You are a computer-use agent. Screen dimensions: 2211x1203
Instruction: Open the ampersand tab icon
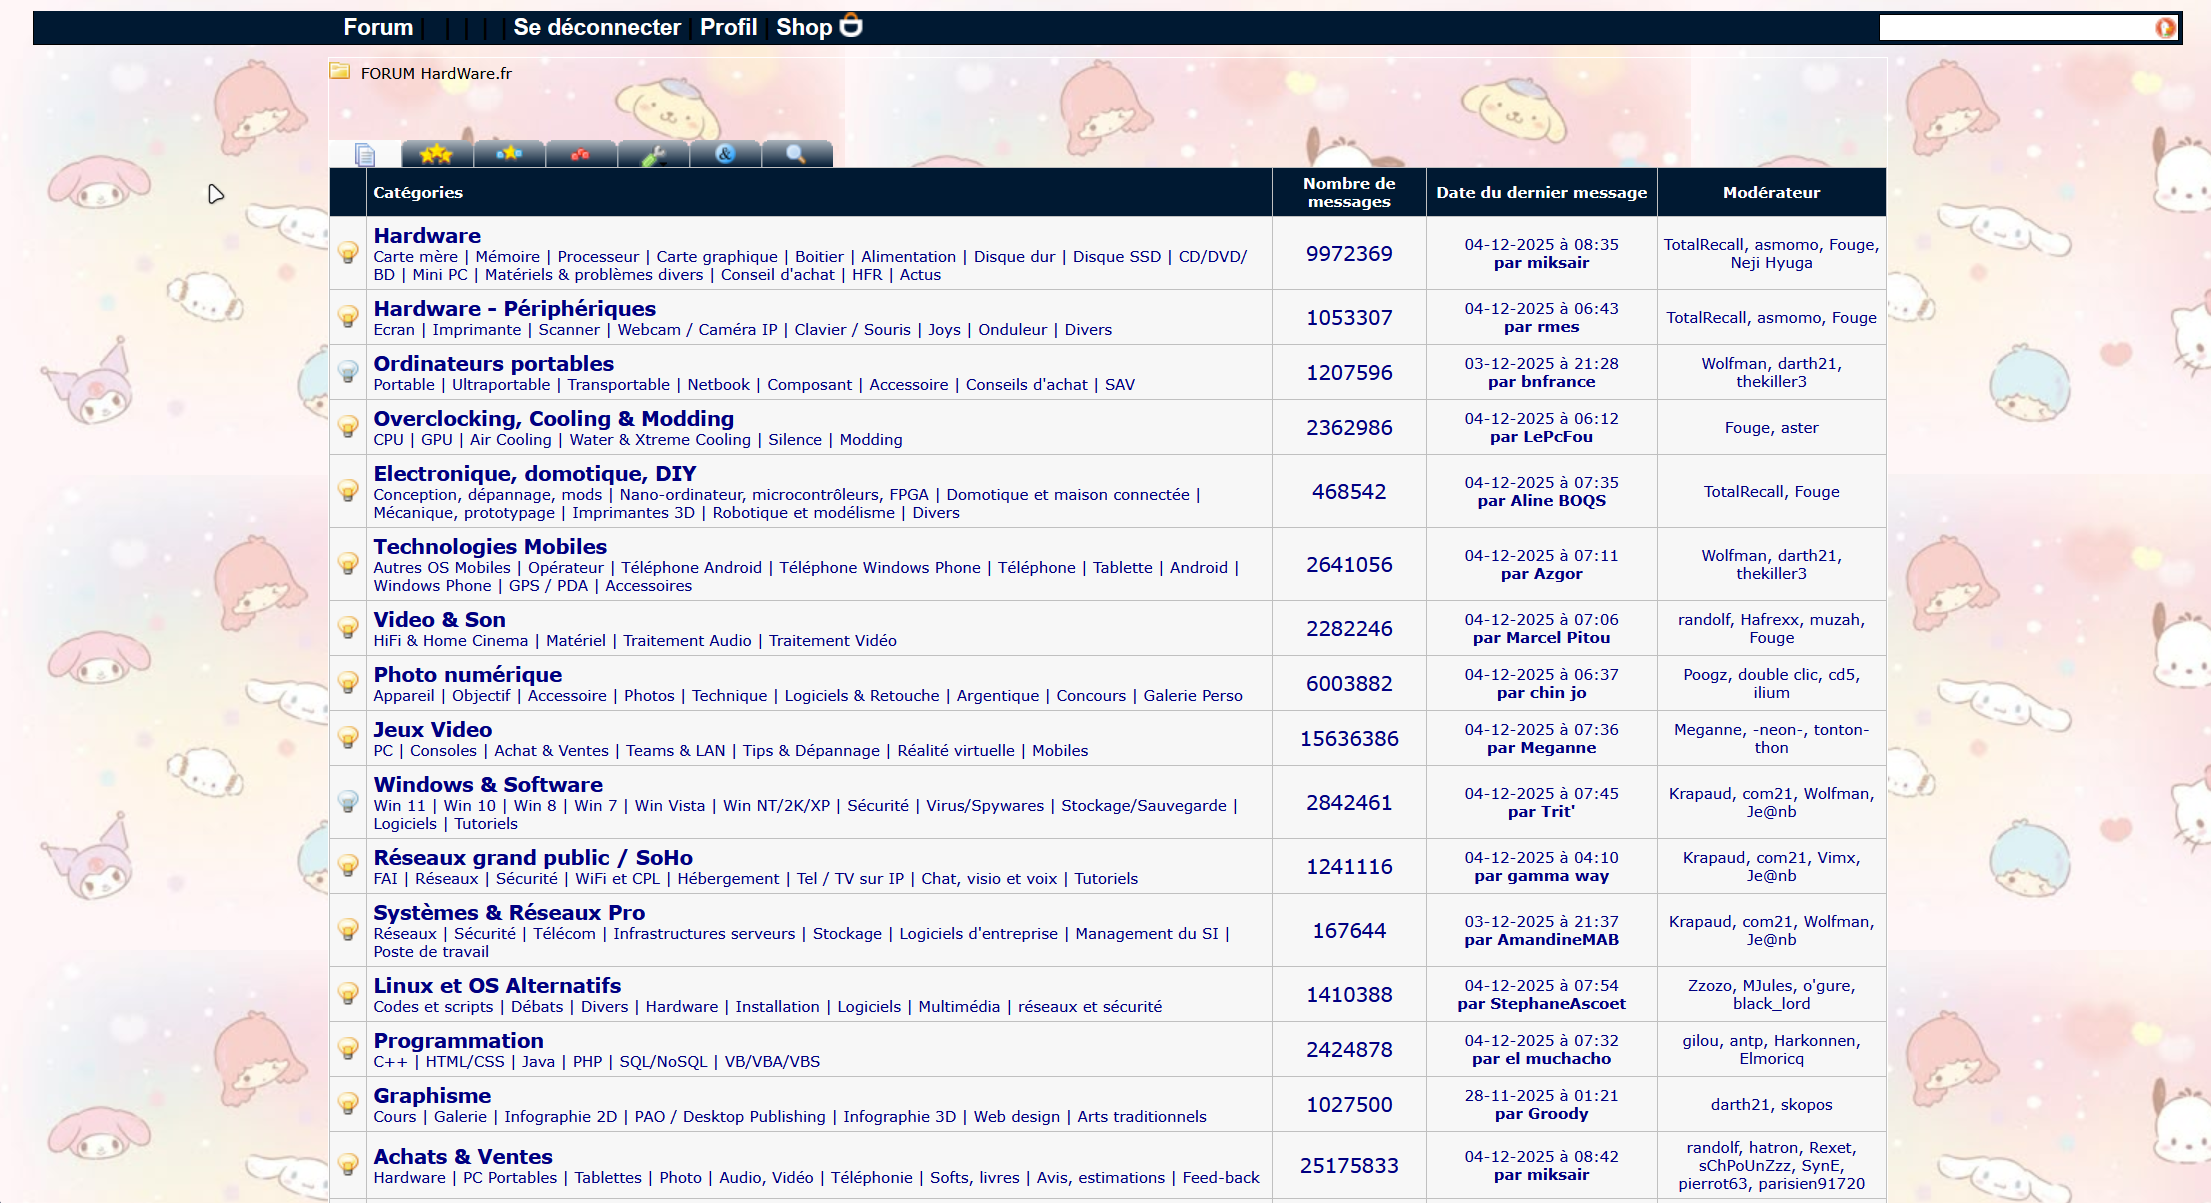click(x=725, y=154)
